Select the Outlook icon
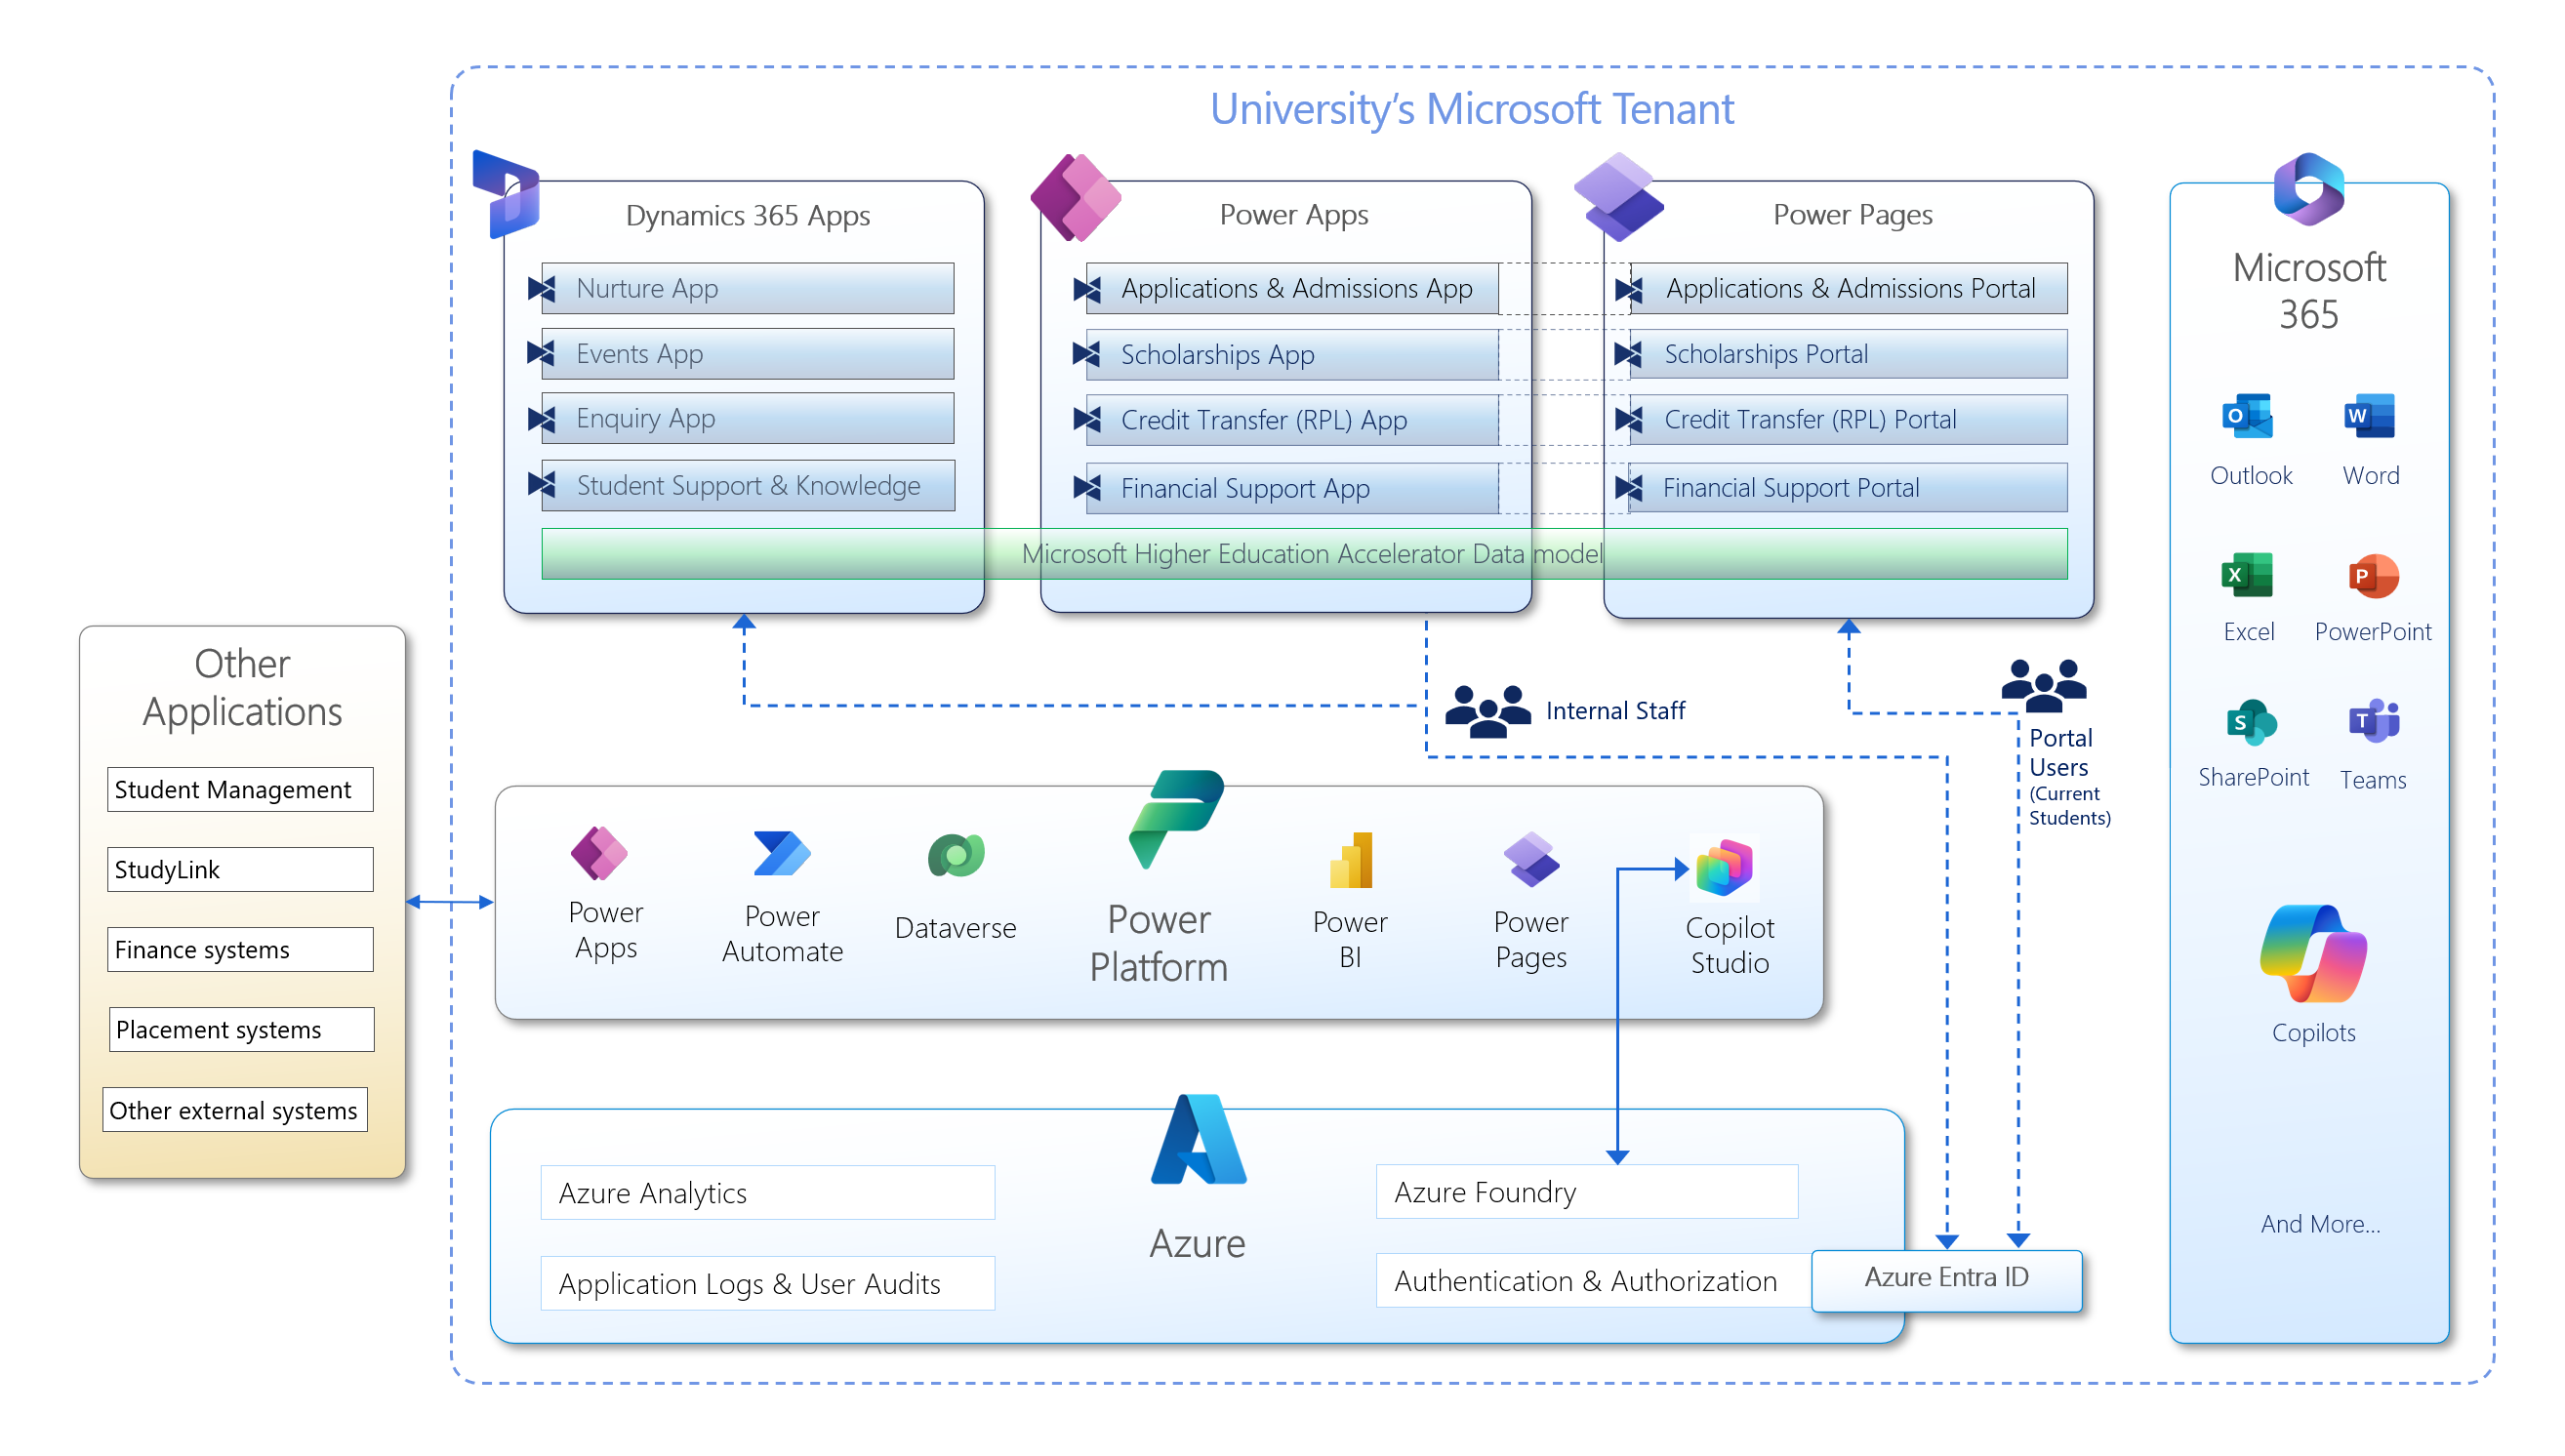 2246,416
